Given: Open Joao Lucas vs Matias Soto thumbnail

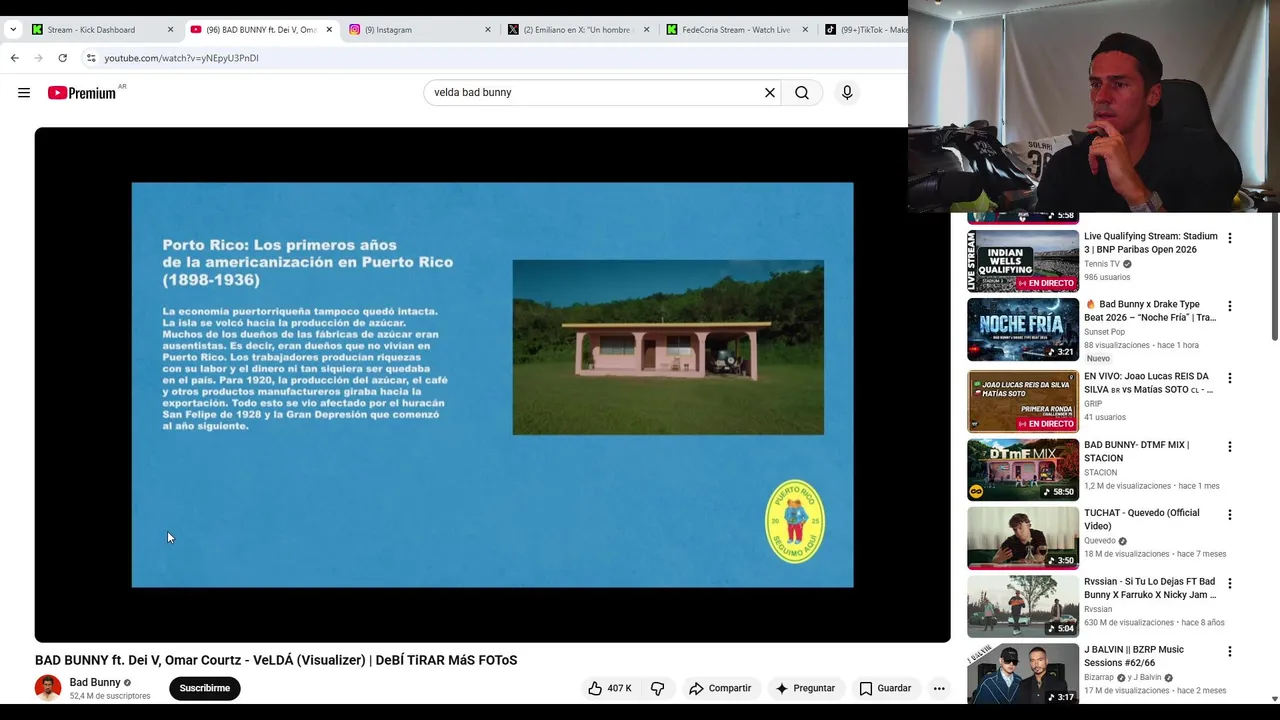Looking at the screenshot, I should [1023, 401].
